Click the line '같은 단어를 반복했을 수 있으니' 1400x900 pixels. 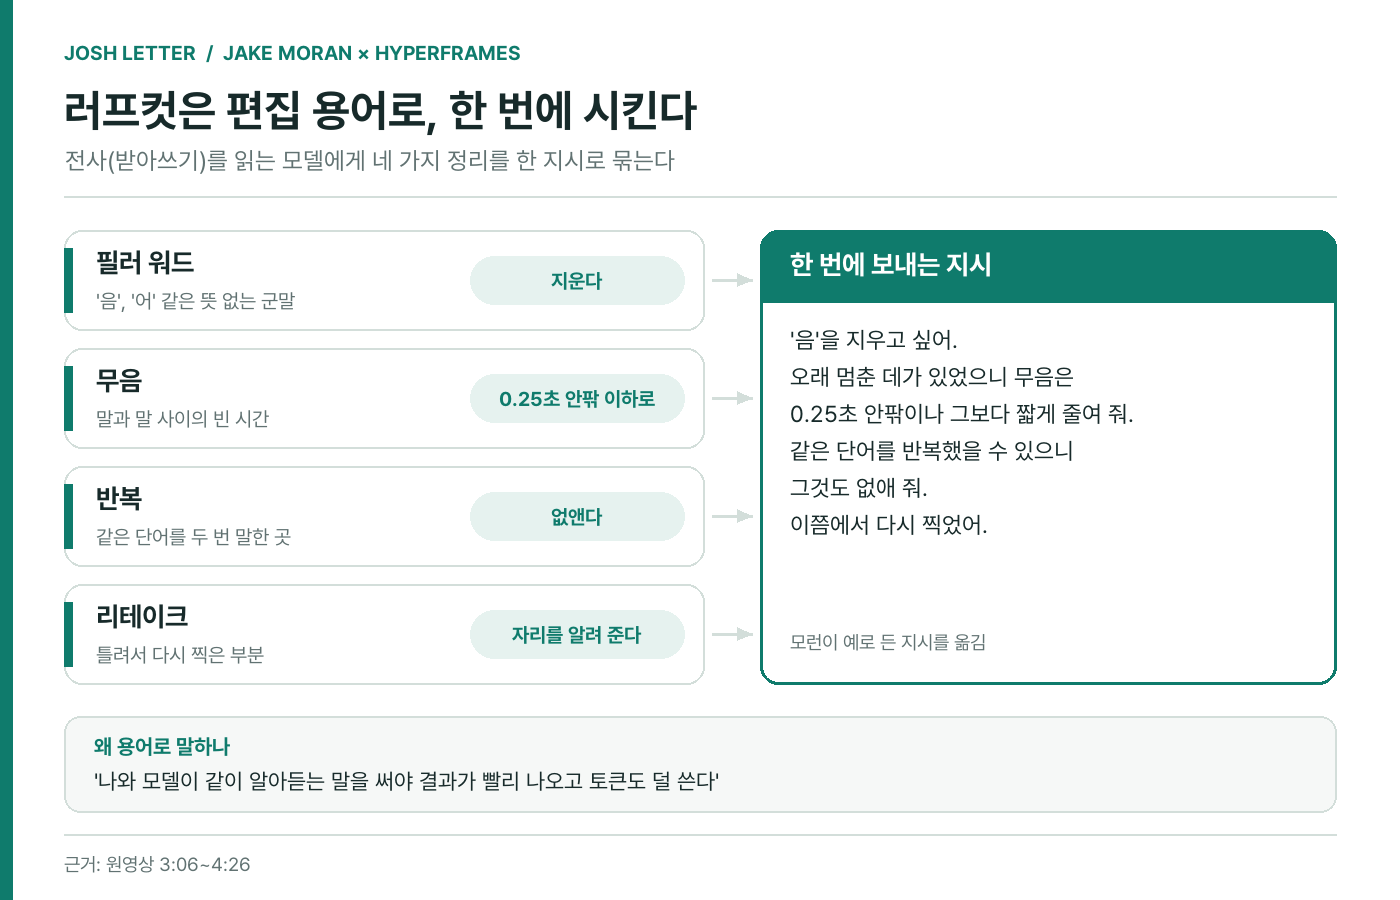pyautogui.click(x=931, y=451)
